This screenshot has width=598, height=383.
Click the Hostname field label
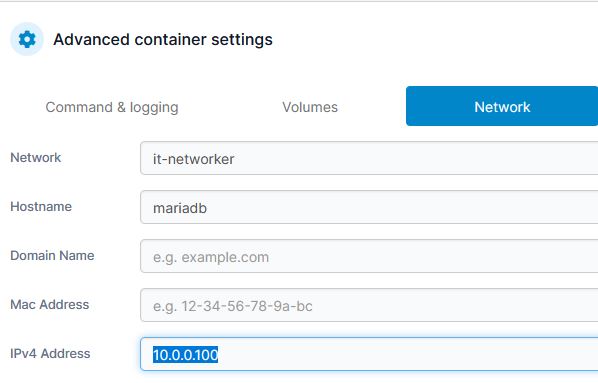pyautogui.click(x=41, y=206)
